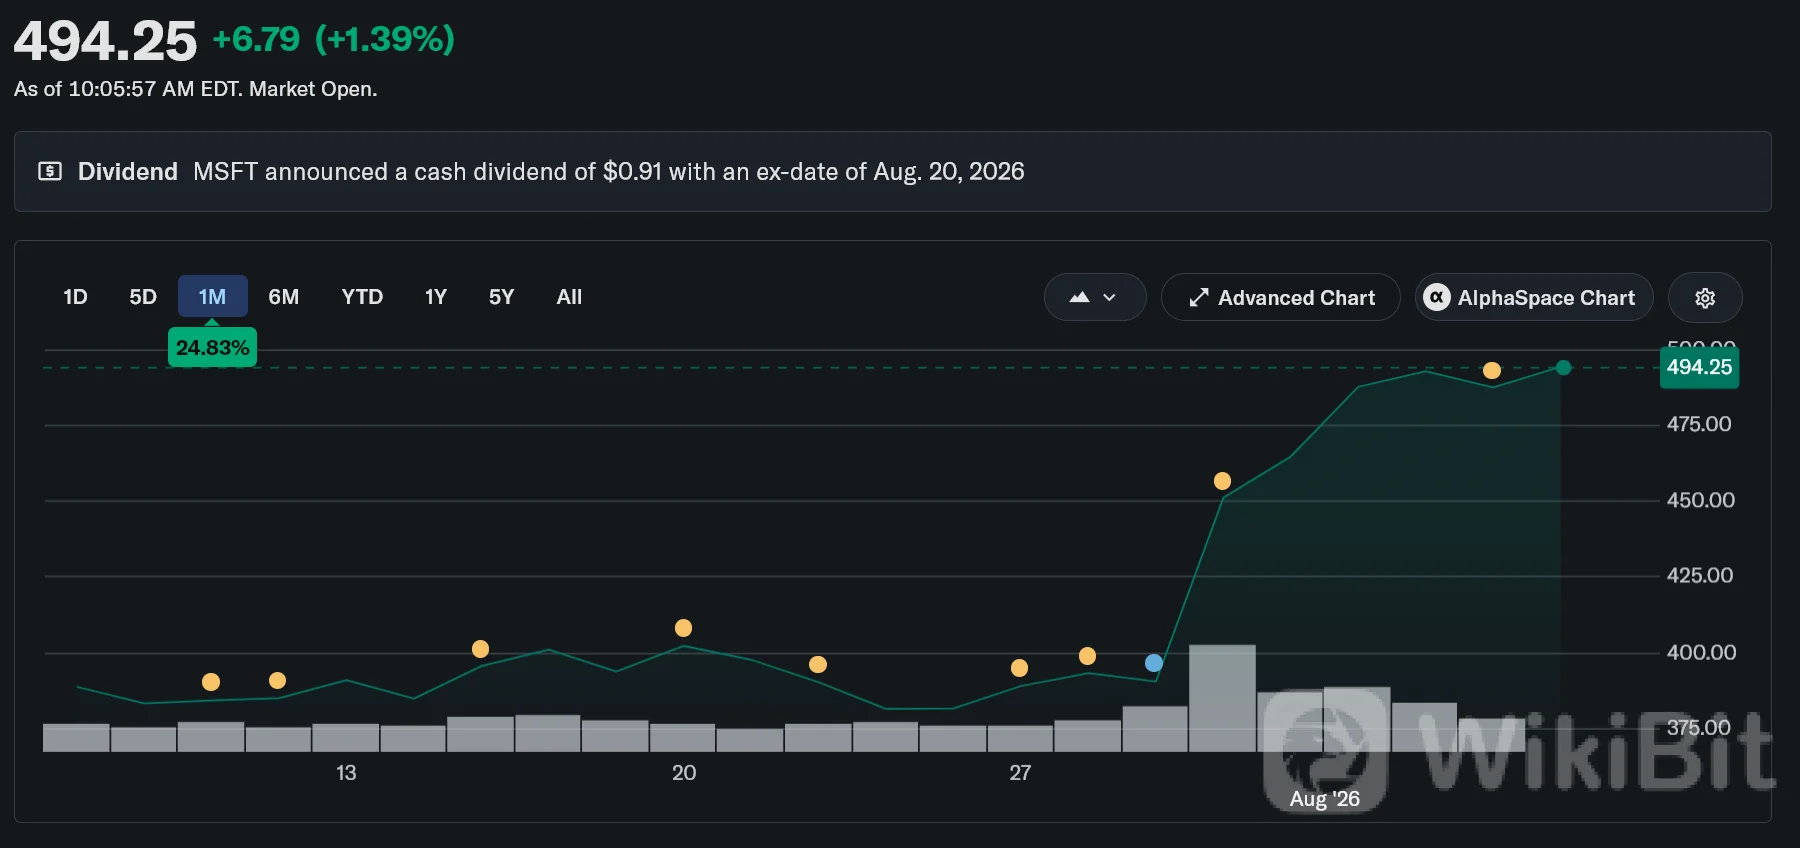Image resolution: width=1800 pixels, height=848 pixels.
Task: Click the 450.00 price axis label
Action: (x=1700, y=500)
